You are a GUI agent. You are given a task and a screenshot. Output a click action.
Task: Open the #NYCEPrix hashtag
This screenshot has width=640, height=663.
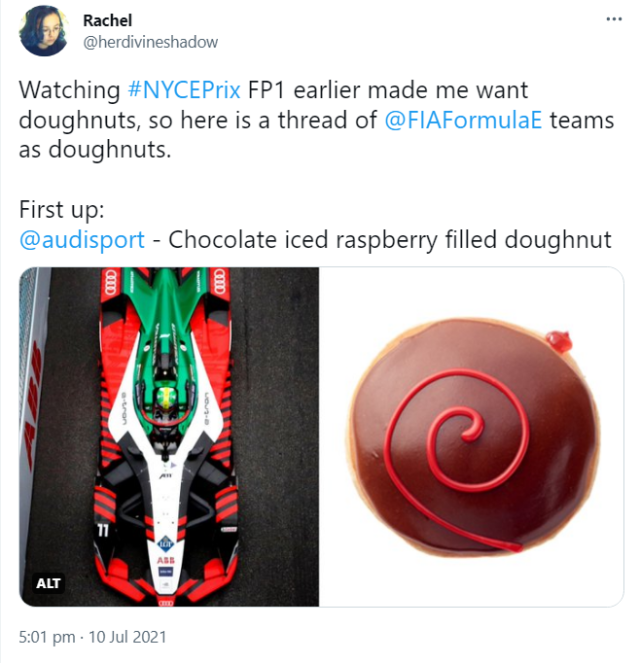184,88
